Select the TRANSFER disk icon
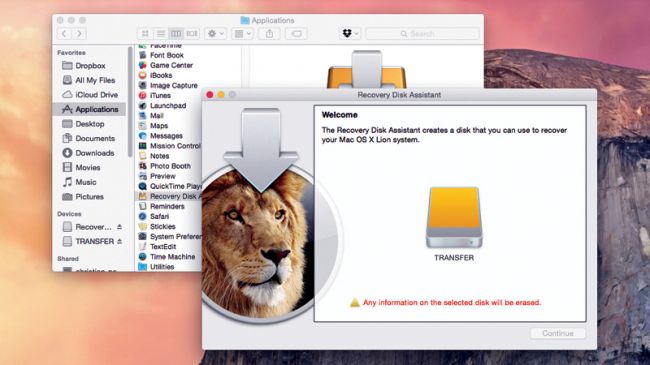 [454, 217]
